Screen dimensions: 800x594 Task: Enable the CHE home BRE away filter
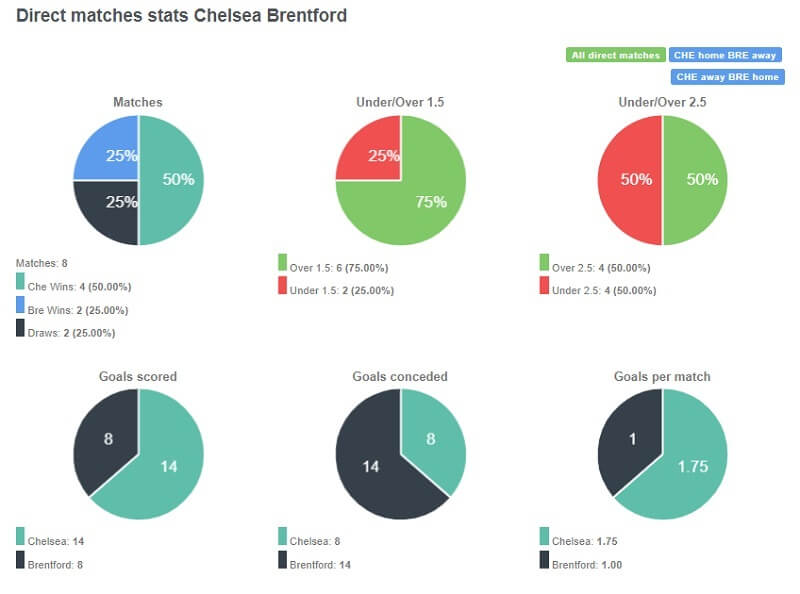(x=726, y=54)
